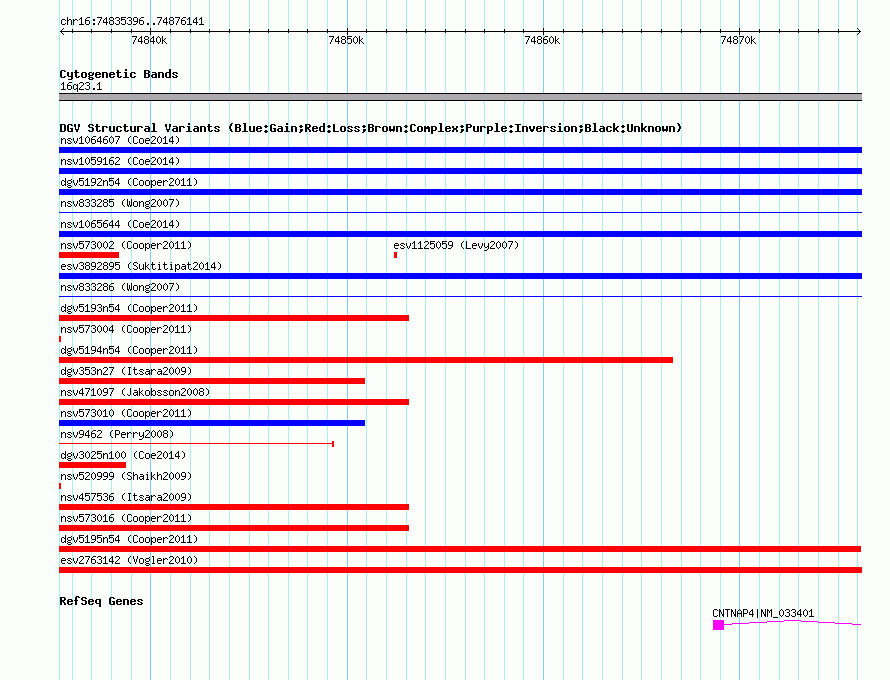Click nsv9462 (Perry2008) label
Image resolution: width=890 pixels, height=680 pixels.
(117, 434)
